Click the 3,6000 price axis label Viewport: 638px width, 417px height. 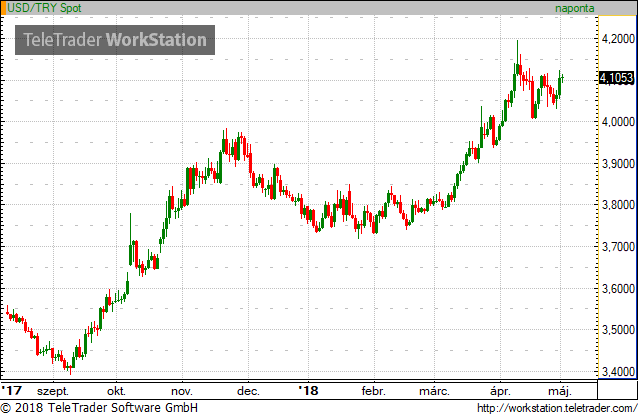pyautogui.click(x=618, y=288)
